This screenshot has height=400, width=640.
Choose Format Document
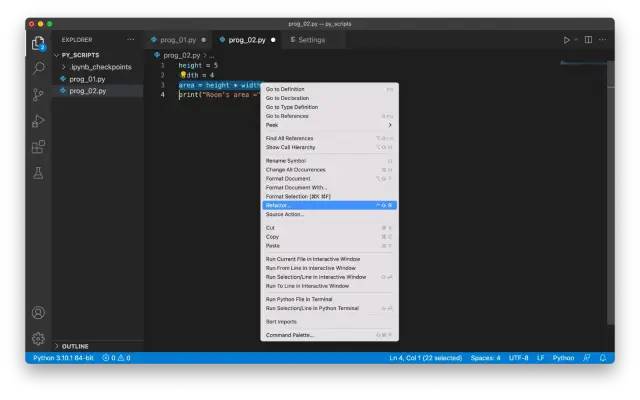click(x=329, y=179)
